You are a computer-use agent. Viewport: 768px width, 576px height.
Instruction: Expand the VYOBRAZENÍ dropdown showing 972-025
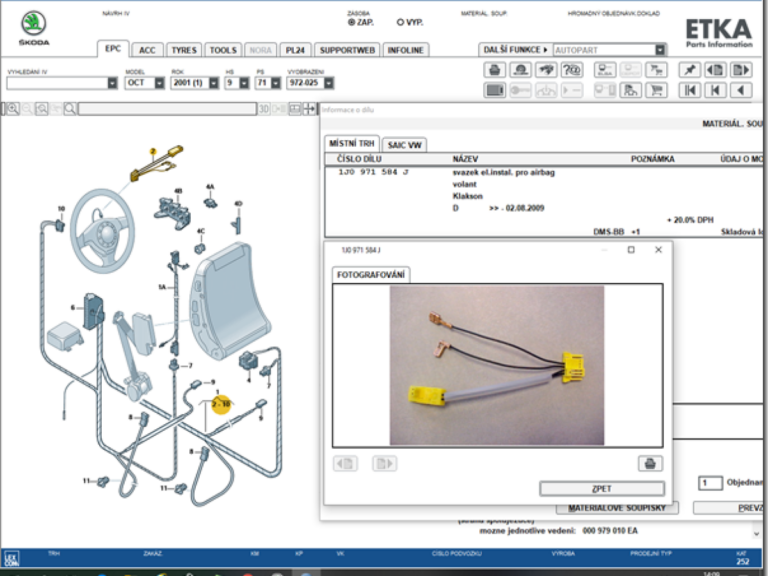coord(329,83)
